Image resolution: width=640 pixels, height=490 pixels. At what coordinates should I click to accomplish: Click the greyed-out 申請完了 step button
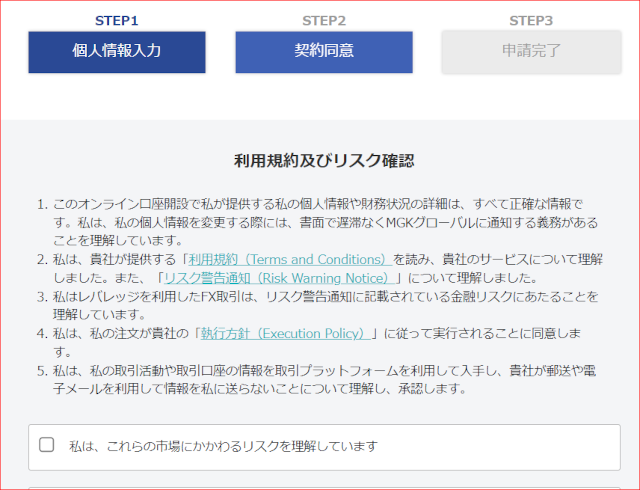click(531, 51)
